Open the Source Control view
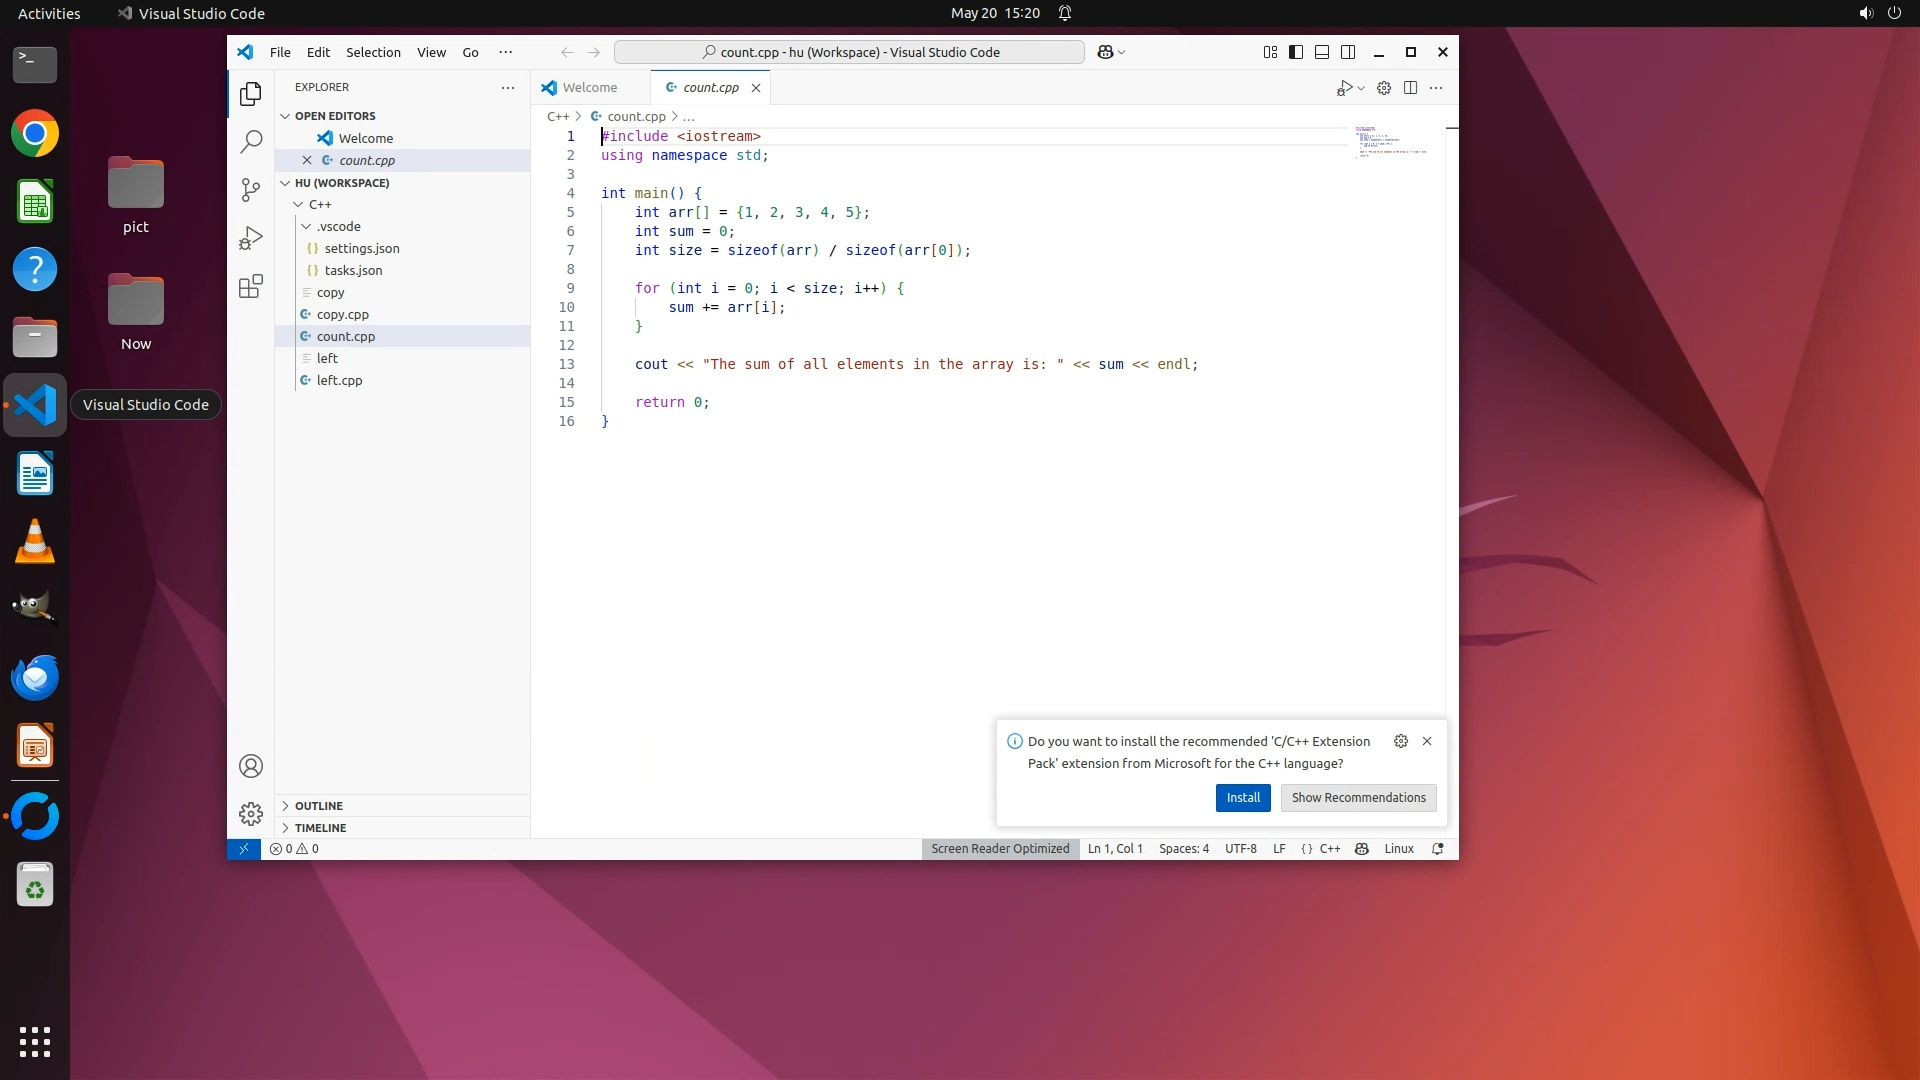The image size is (1920, 1080). point(251,190)
